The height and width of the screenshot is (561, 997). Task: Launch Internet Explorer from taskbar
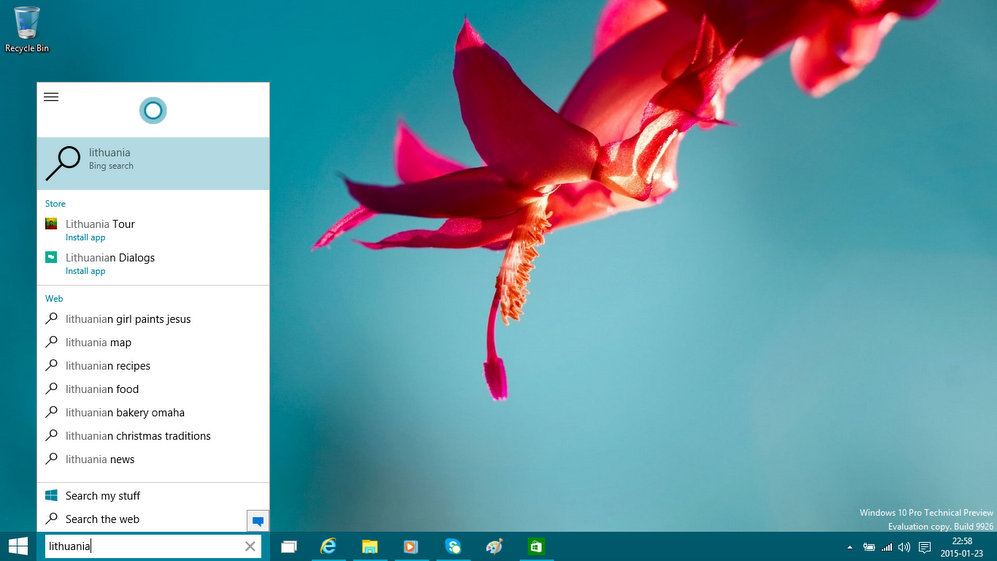[328, 547]
